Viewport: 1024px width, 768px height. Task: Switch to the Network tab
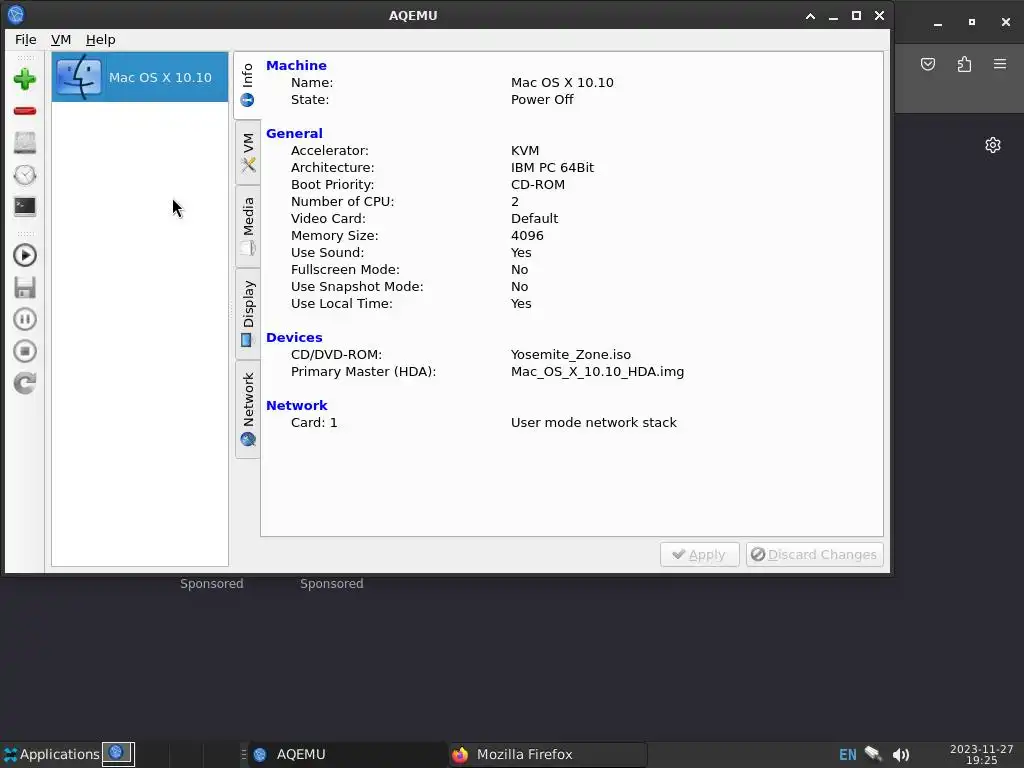pos(248,409)
